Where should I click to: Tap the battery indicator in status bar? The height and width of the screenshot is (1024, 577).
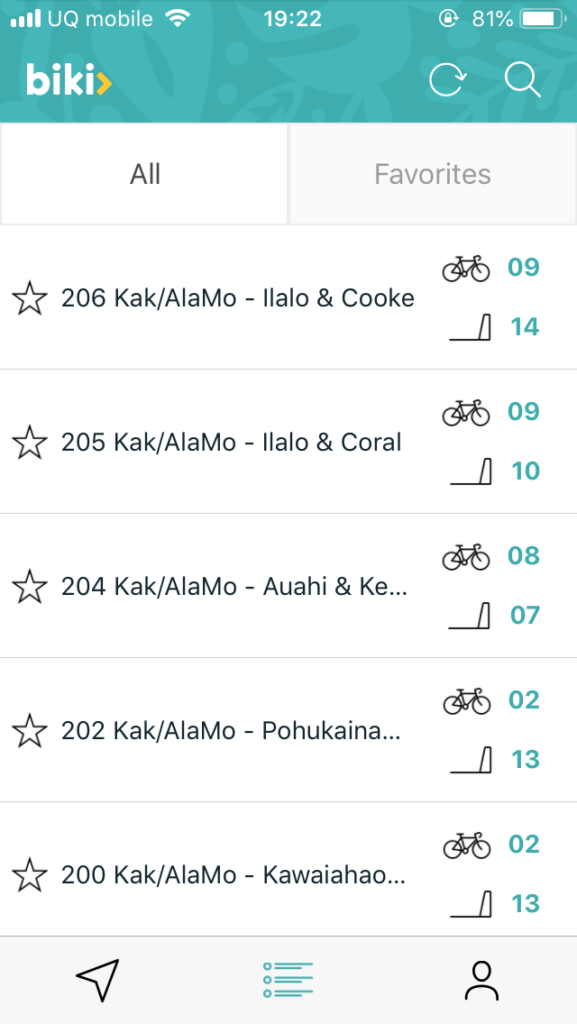pos(543,19)
